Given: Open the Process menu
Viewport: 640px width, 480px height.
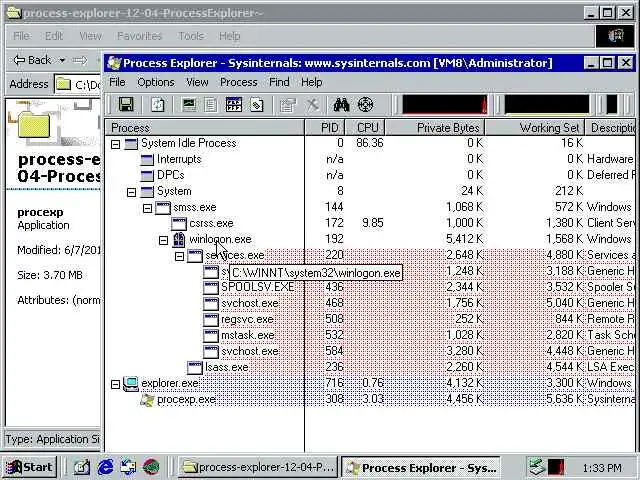Looking at the screenshot, I should tap(239, 82).
